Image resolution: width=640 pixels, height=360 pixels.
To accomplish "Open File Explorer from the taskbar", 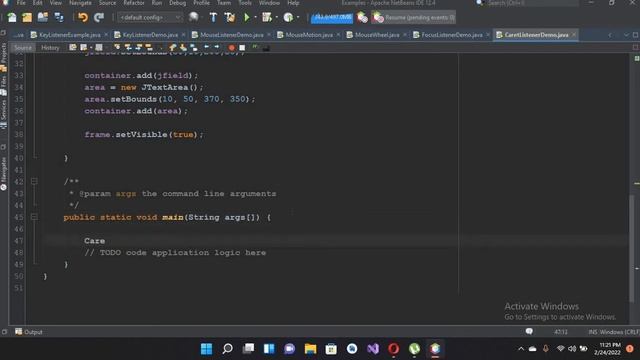I will [310, 349].
